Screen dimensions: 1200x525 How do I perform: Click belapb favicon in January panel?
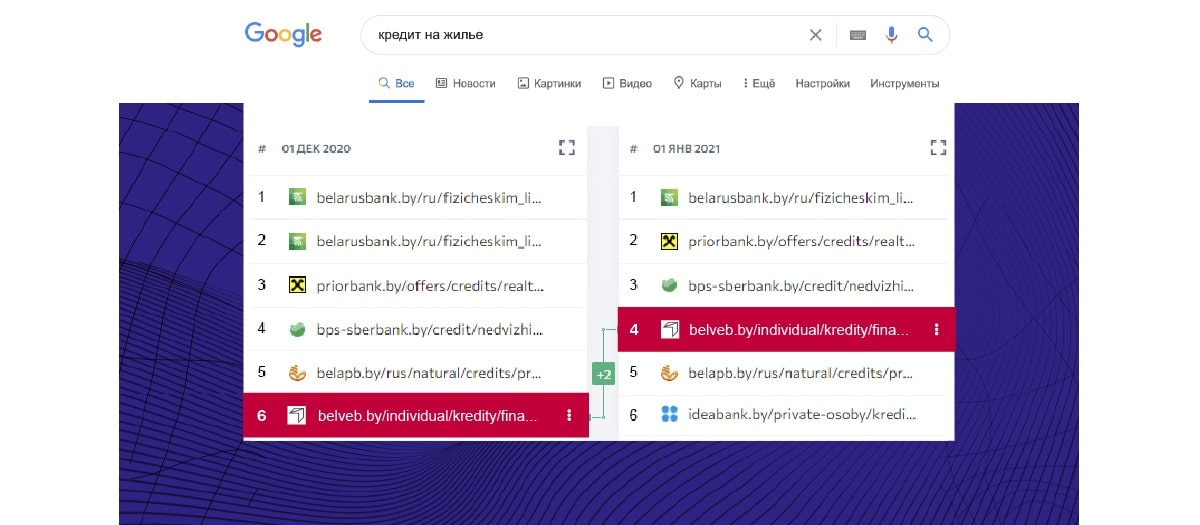coord(669,373)
